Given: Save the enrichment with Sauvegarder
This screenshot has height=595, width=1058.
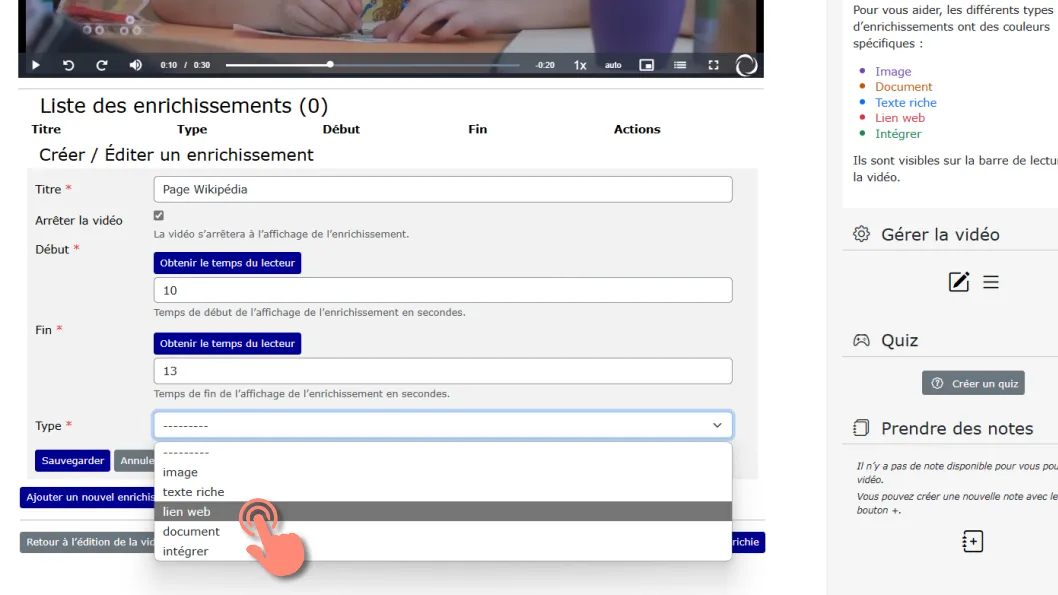Looking at the screenshot, I should (72, 461).
